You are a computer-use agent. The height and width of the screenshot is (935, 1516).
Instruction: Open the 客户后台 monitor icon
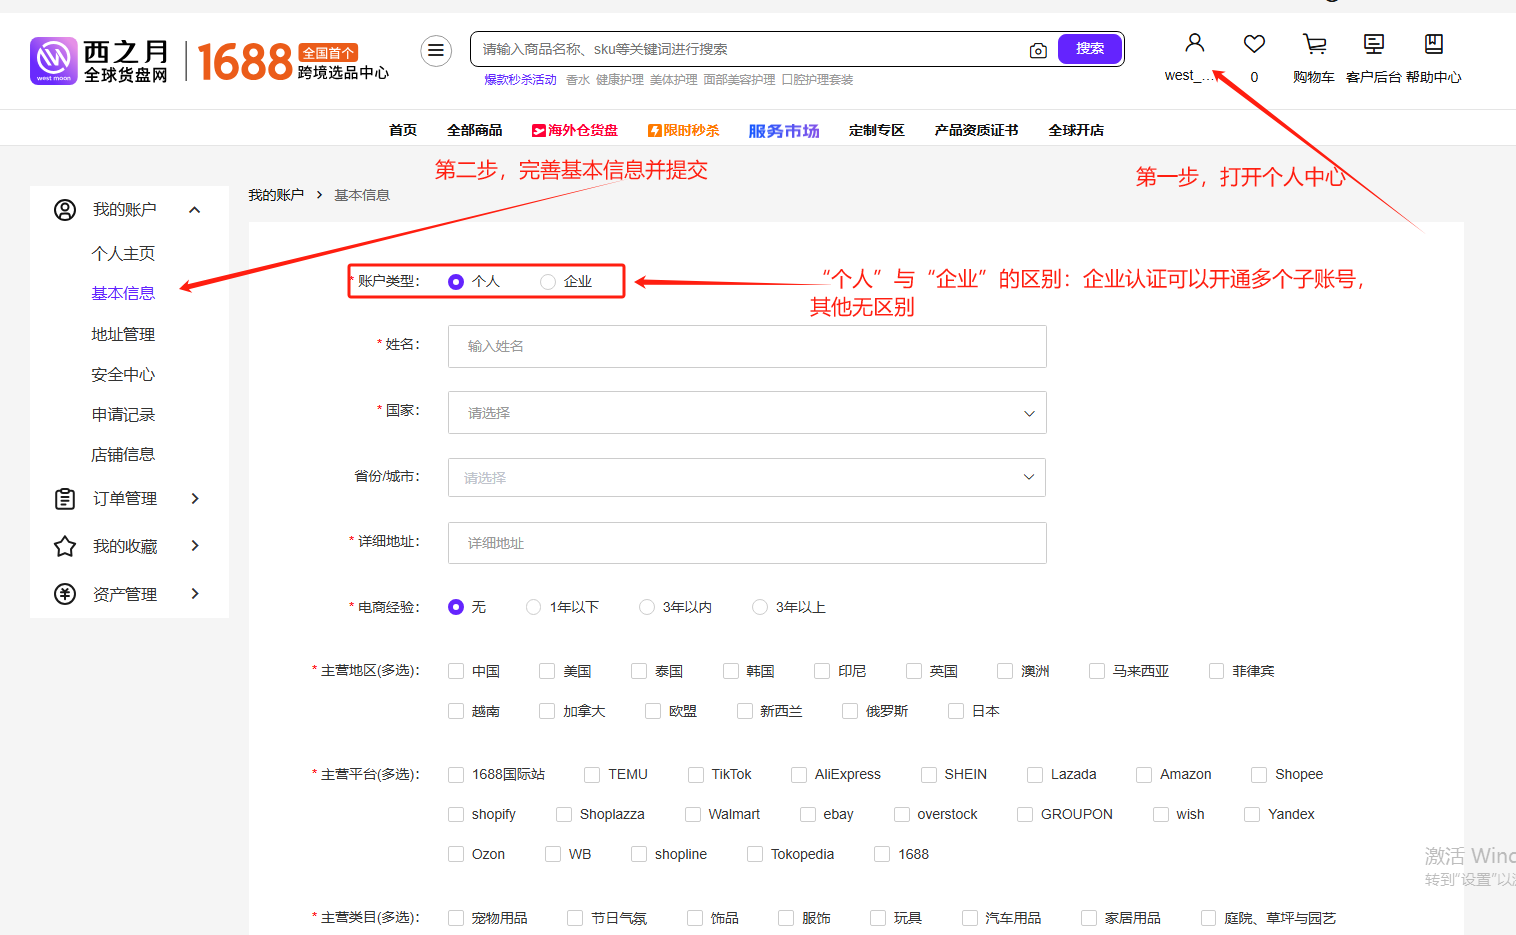(x=1374, y=43)
